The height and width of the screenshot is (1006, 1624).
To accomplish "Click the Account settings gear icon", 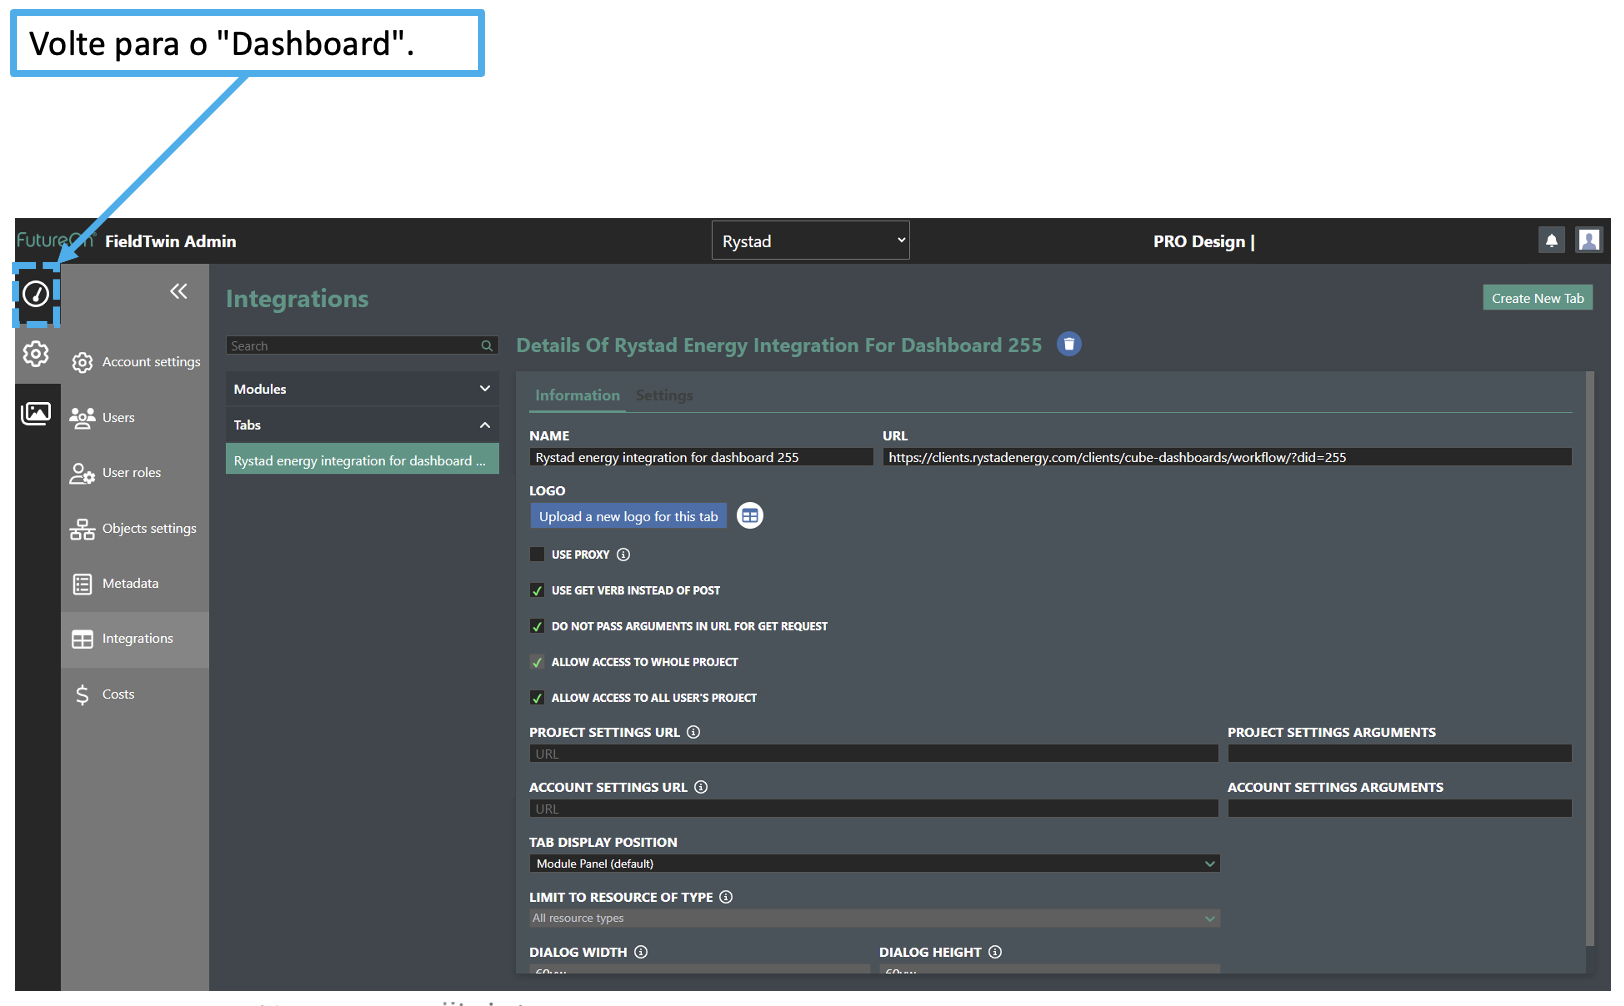I will click(x=82, y=362).
